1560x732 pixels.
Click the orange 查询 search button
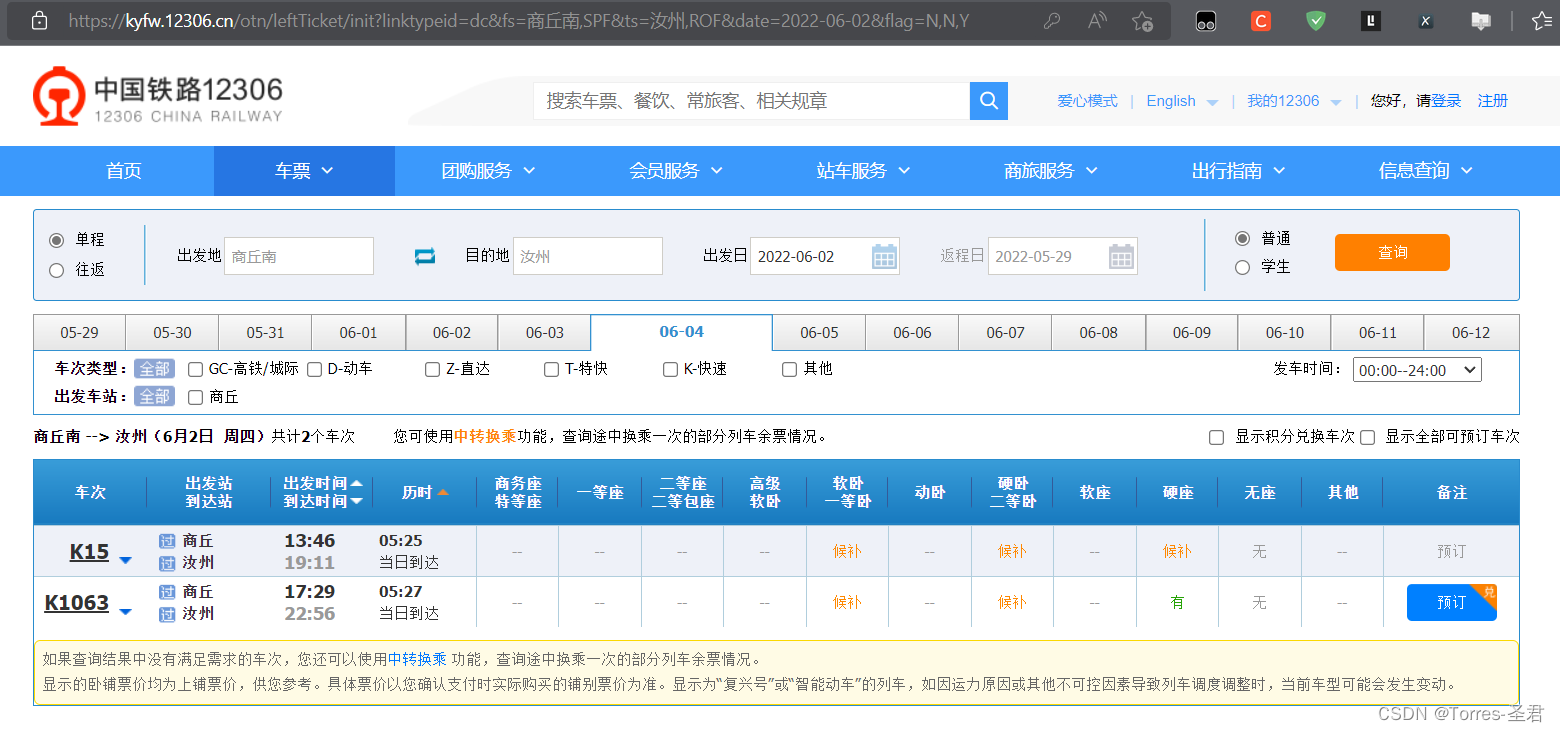tap(1392, 252)
